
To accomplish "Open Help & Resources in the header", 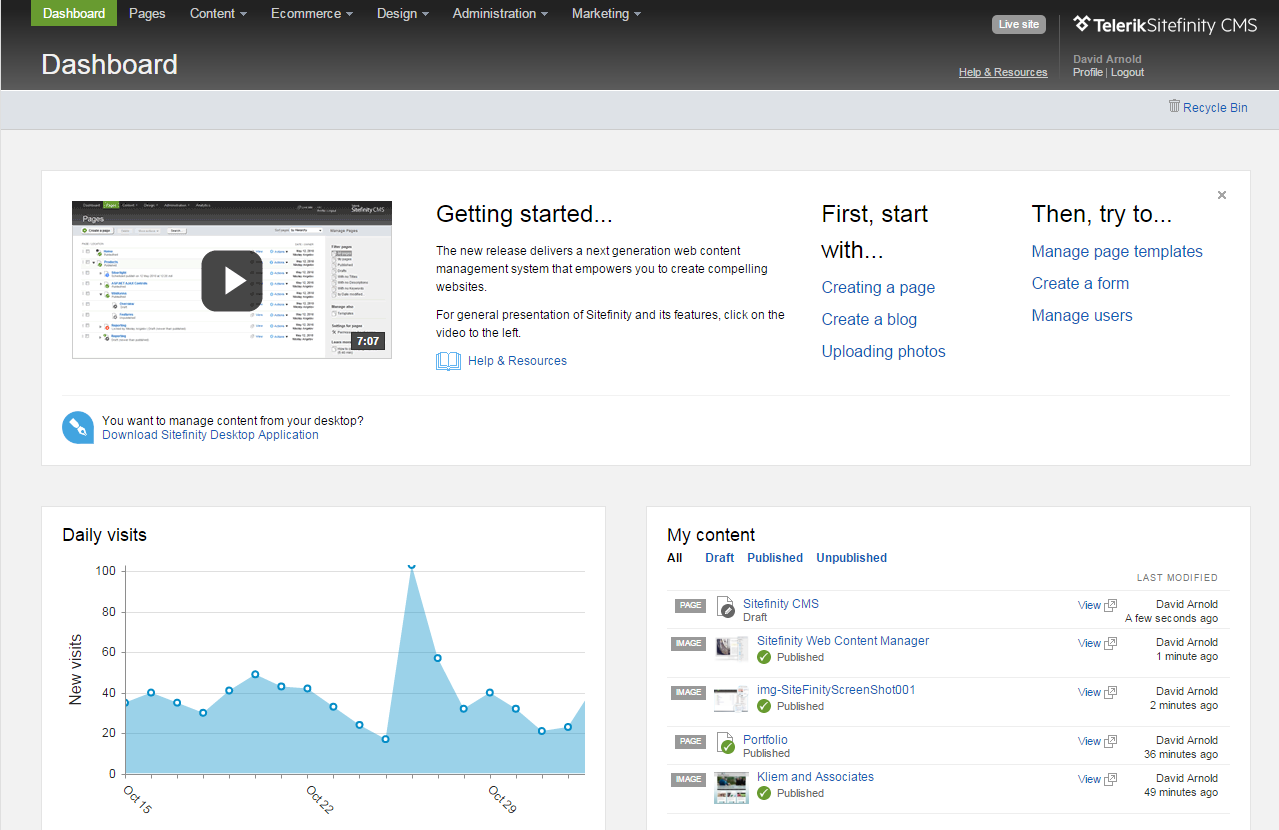I will 1003,72.
